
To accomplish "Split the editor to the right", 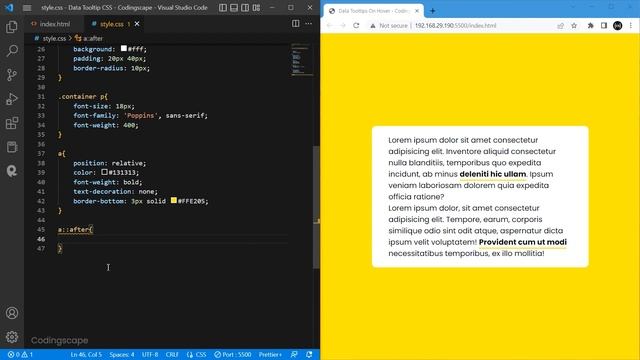I will [296, 24].
